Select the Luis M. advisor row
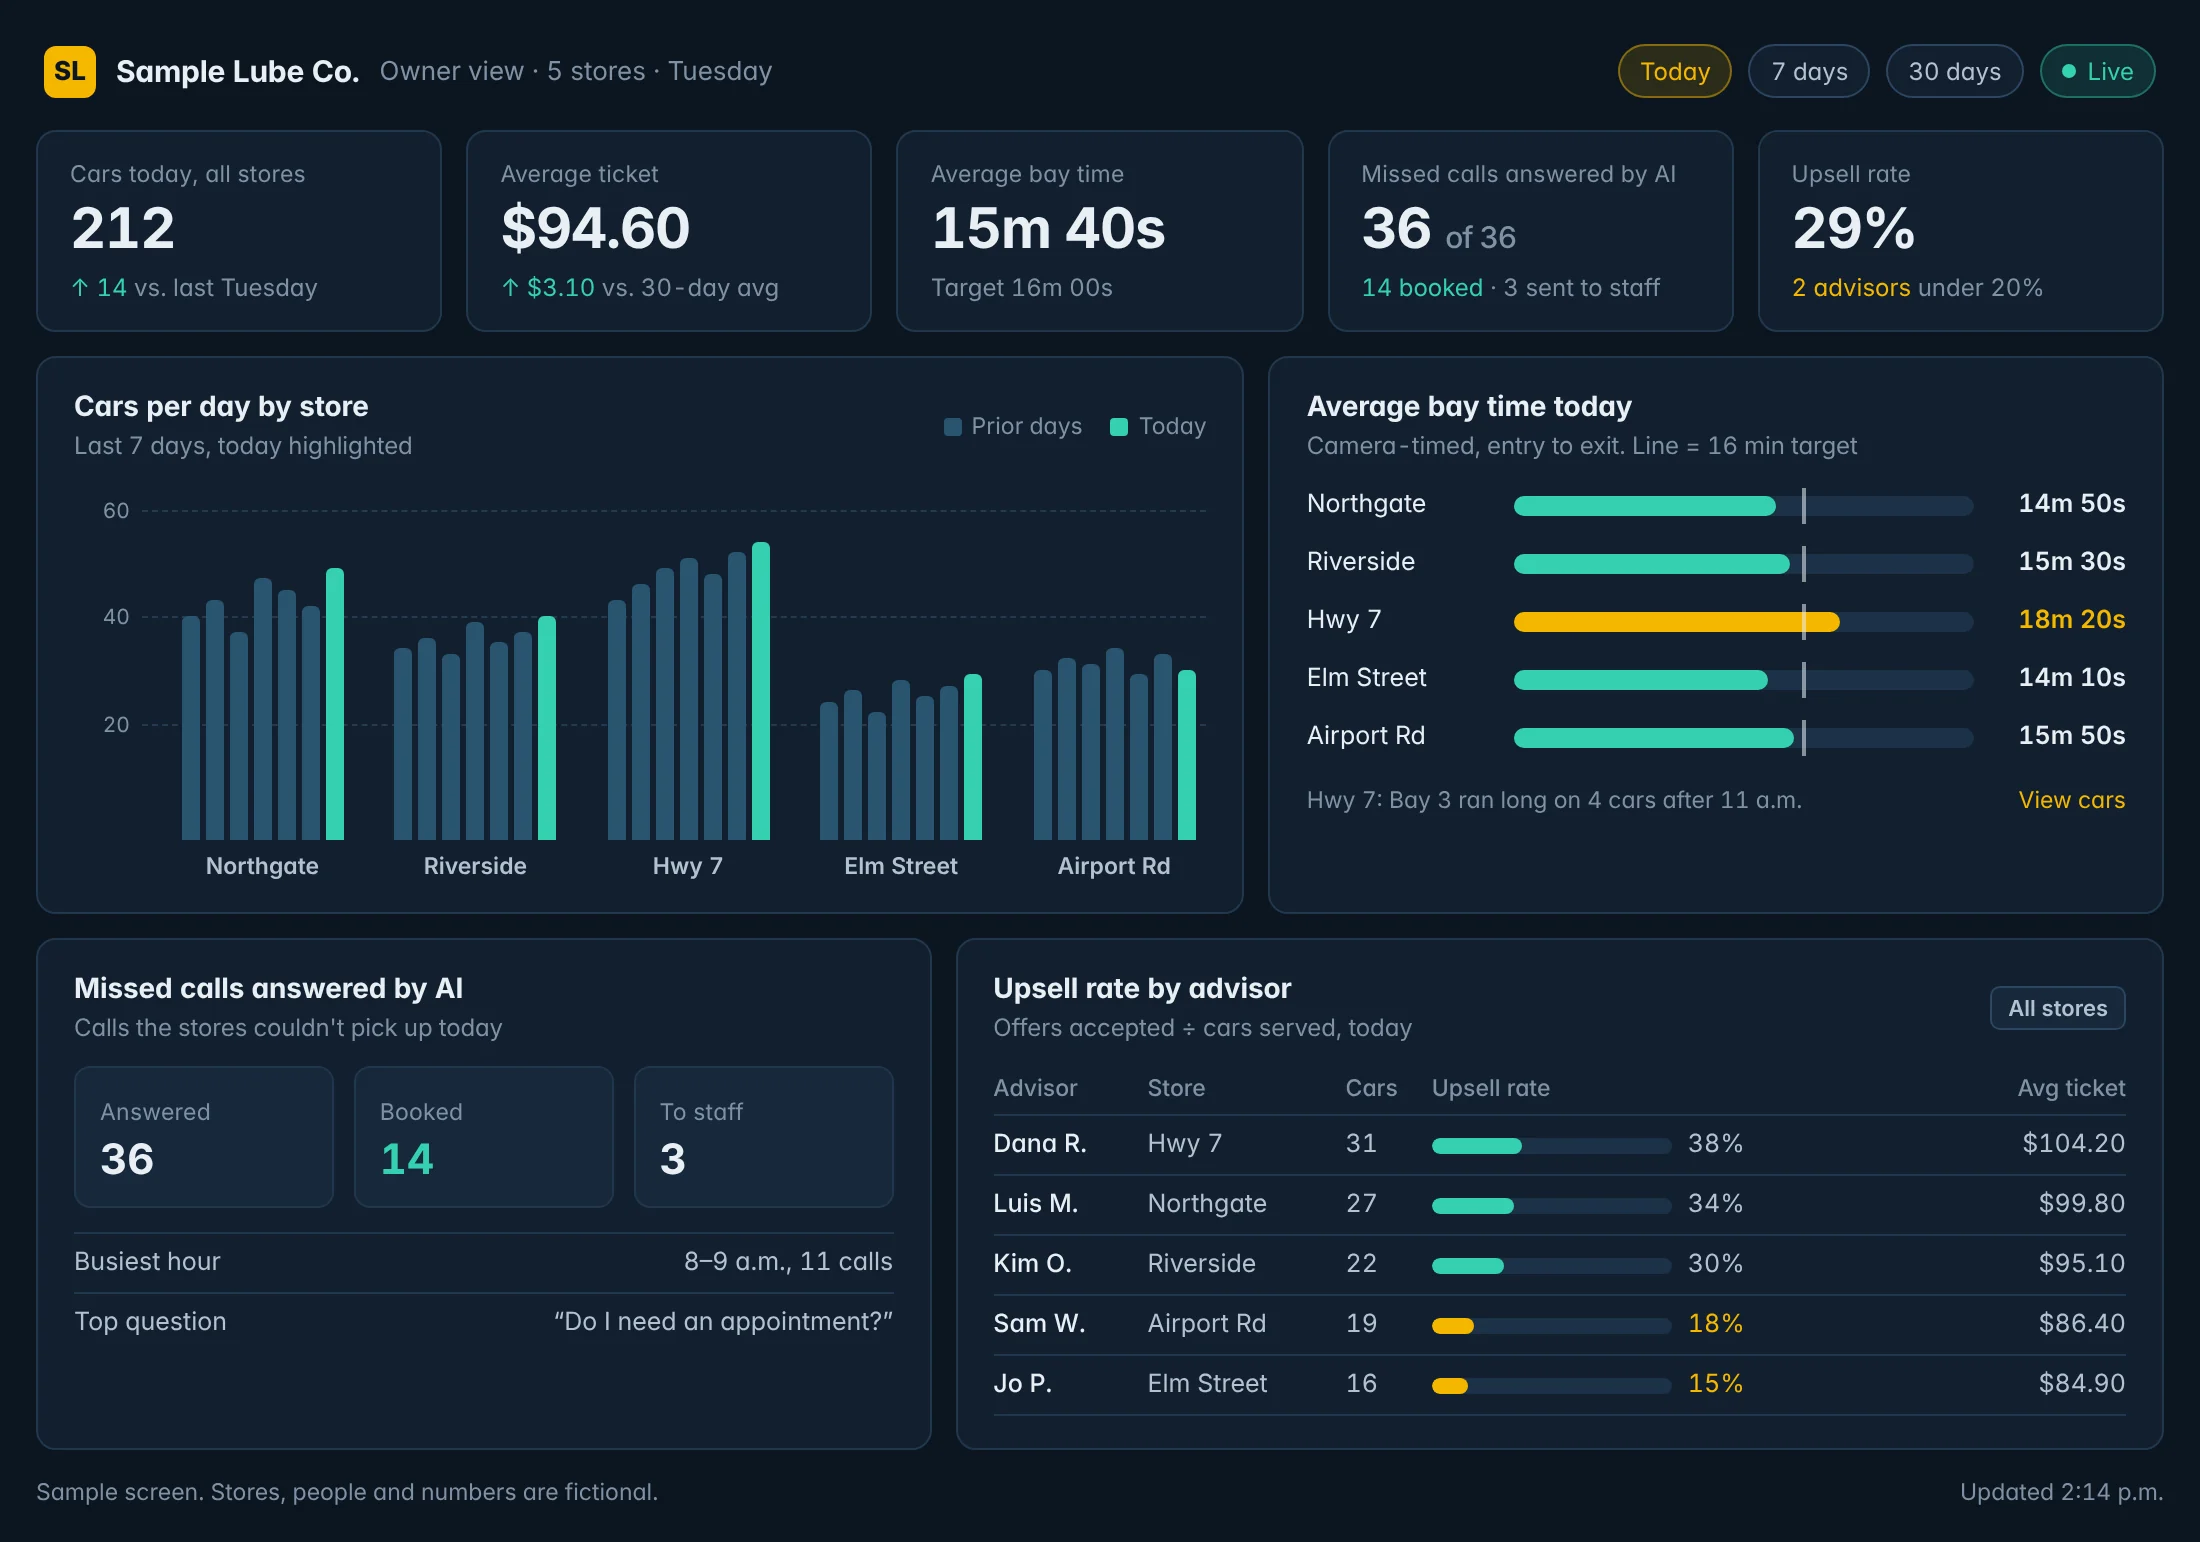Viewport: 2200px width, 1542px height. pos(1559,1204)
